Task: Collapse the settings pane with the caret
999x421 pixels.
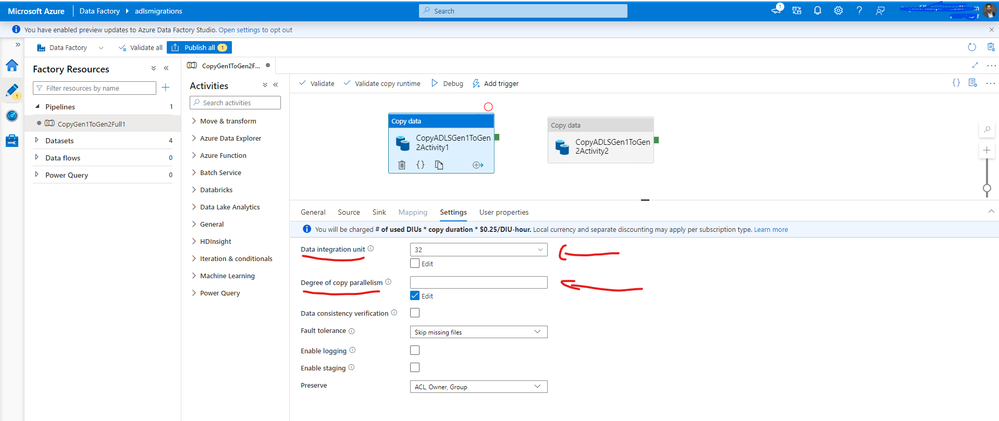Action: pos(991,211)
